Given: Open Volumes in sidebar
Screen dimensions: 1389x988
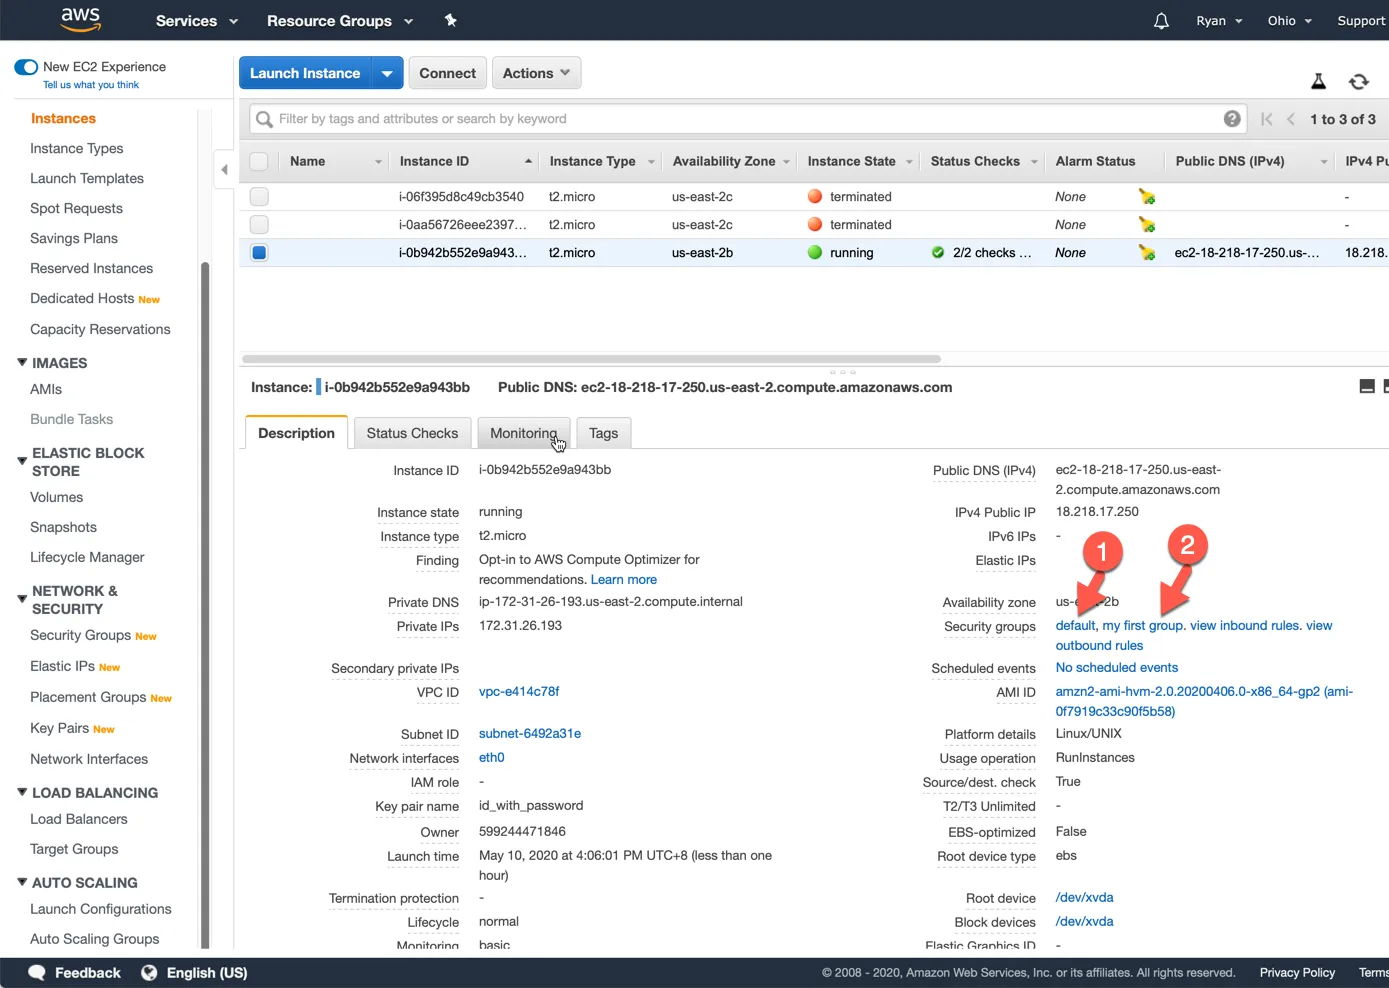Looking at the screenshot, I should [57, 498].
